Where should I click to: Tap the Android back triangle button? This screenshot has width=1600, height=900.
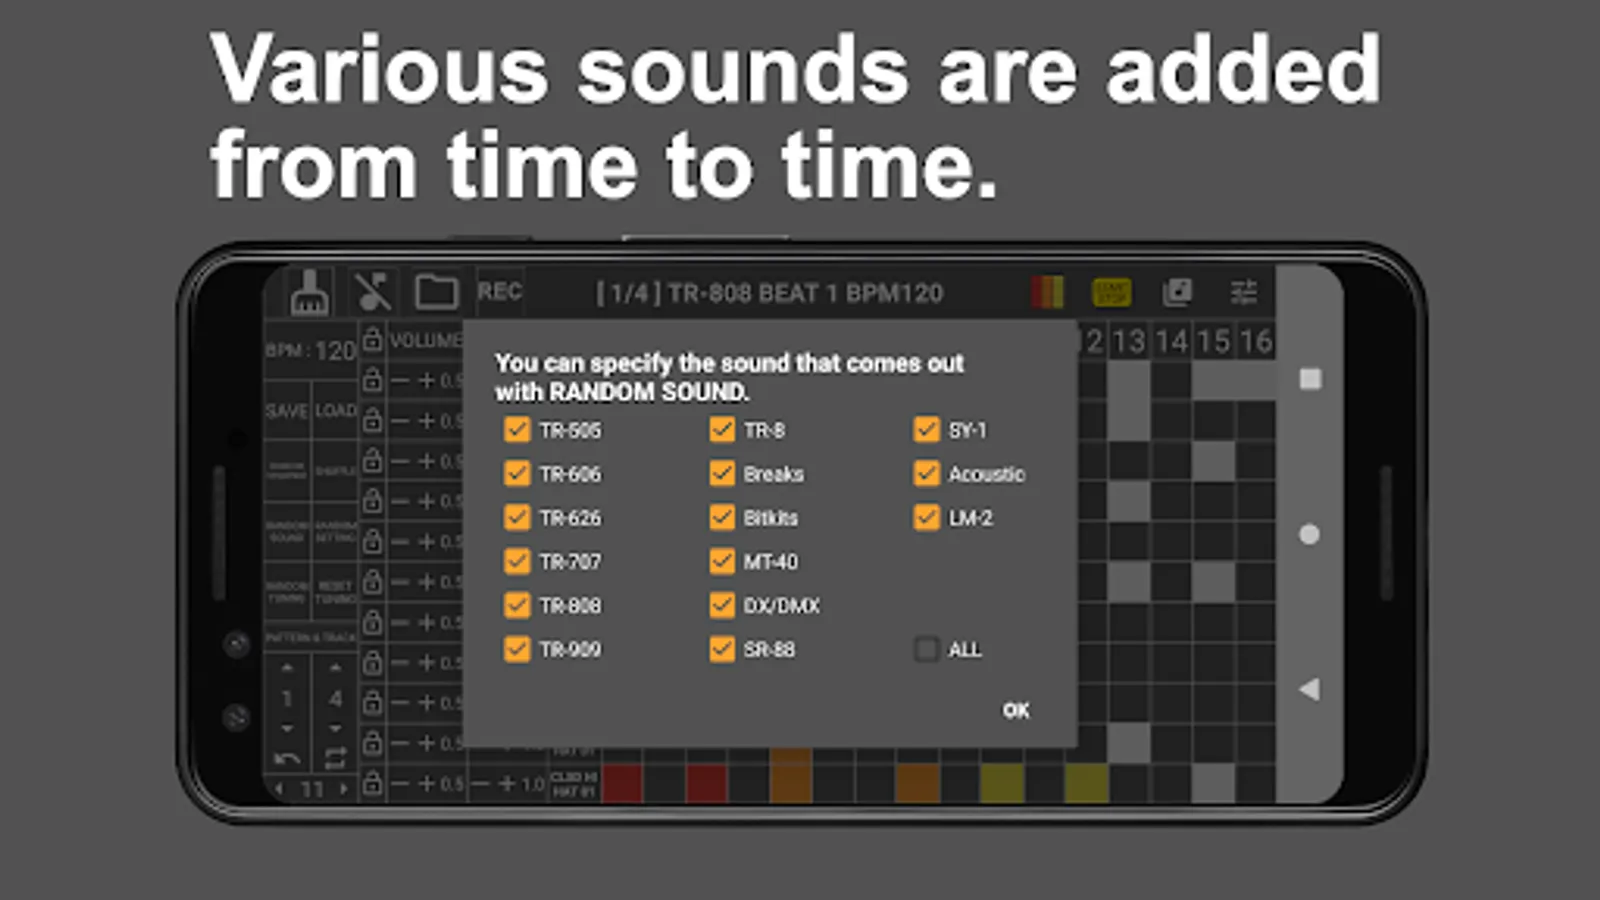coord(1309,689)
